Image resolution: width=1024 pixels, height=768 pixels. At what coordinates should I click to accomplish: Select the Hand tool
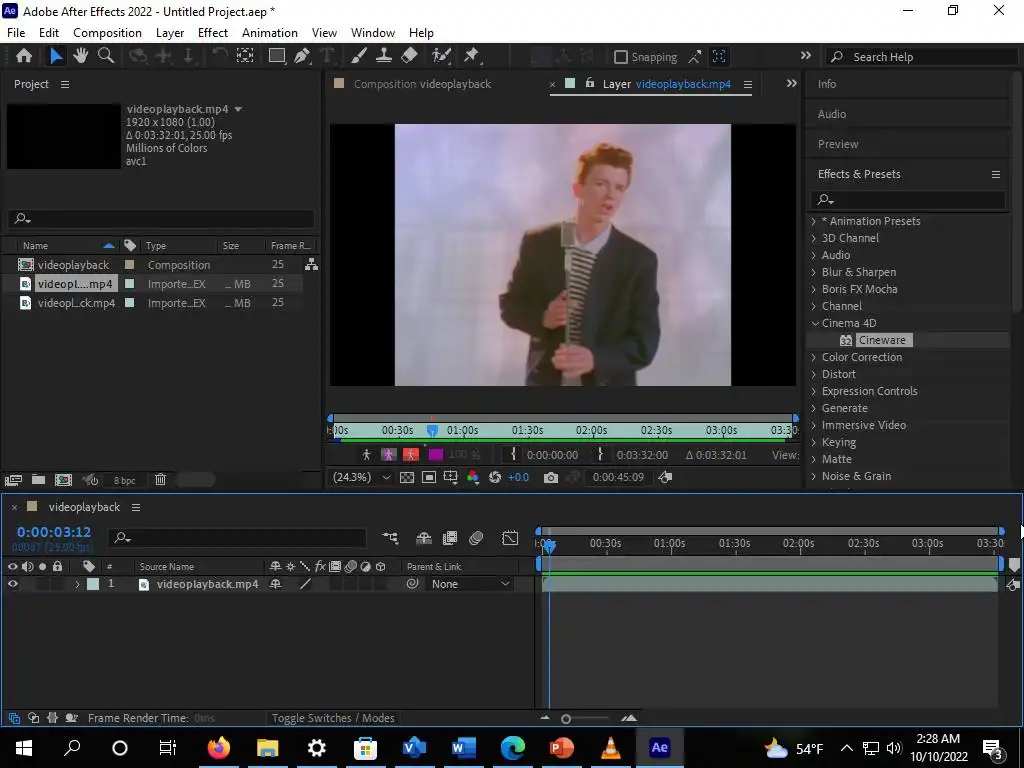tap(81, 56)
